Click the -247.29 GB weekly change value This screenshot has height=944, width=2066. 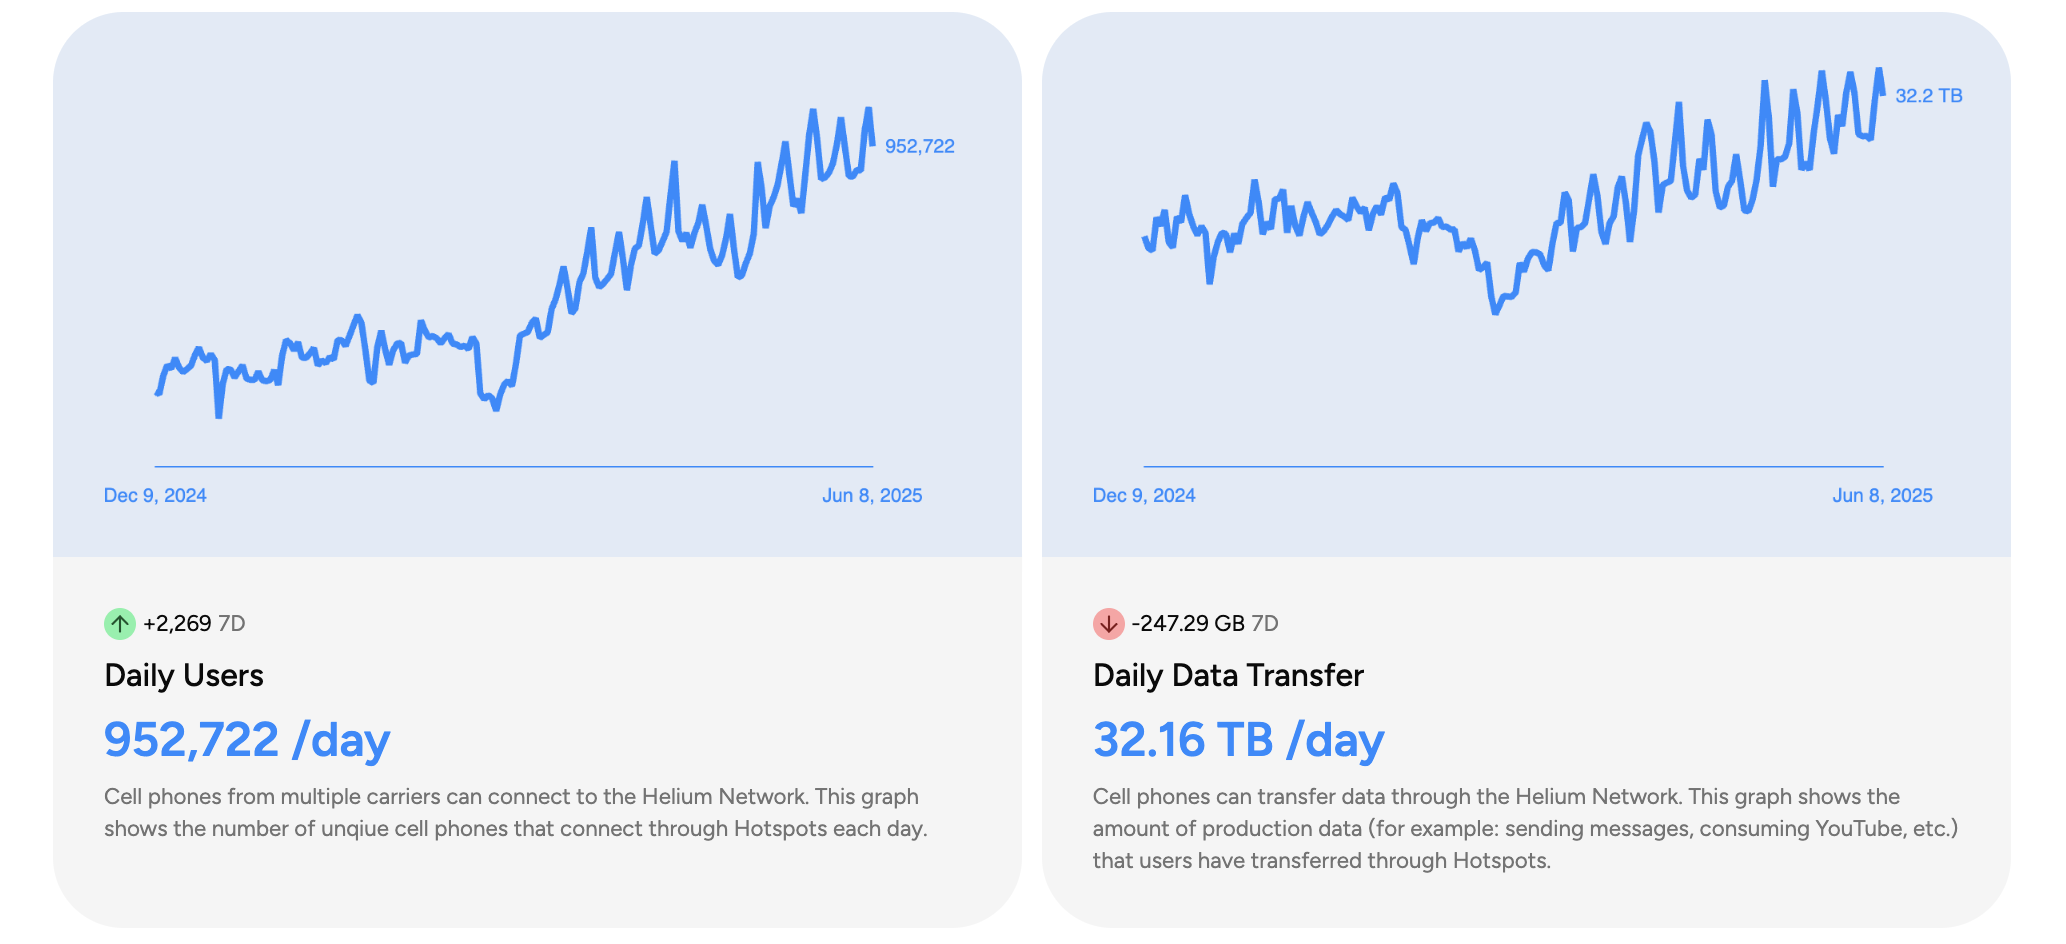click(1188, 624)
